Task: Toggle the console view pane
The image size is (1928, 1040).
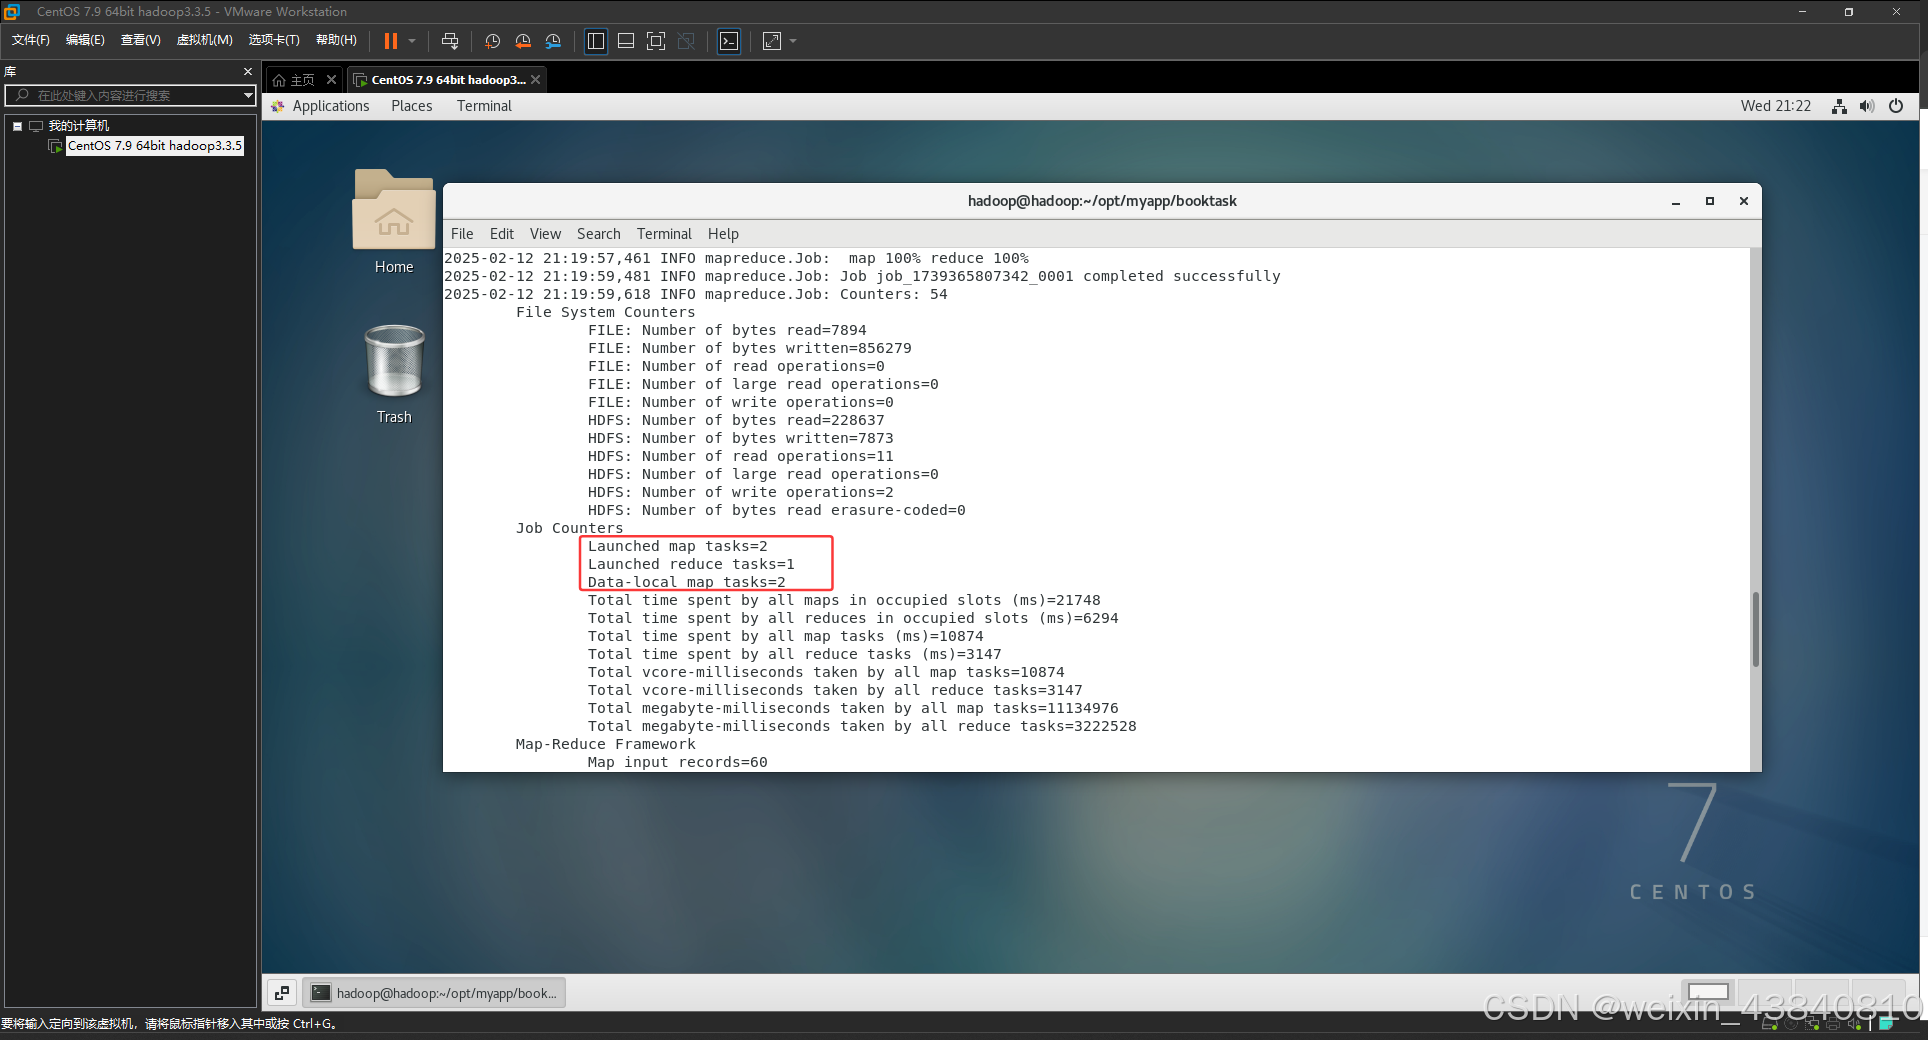Action: [729, 41]
